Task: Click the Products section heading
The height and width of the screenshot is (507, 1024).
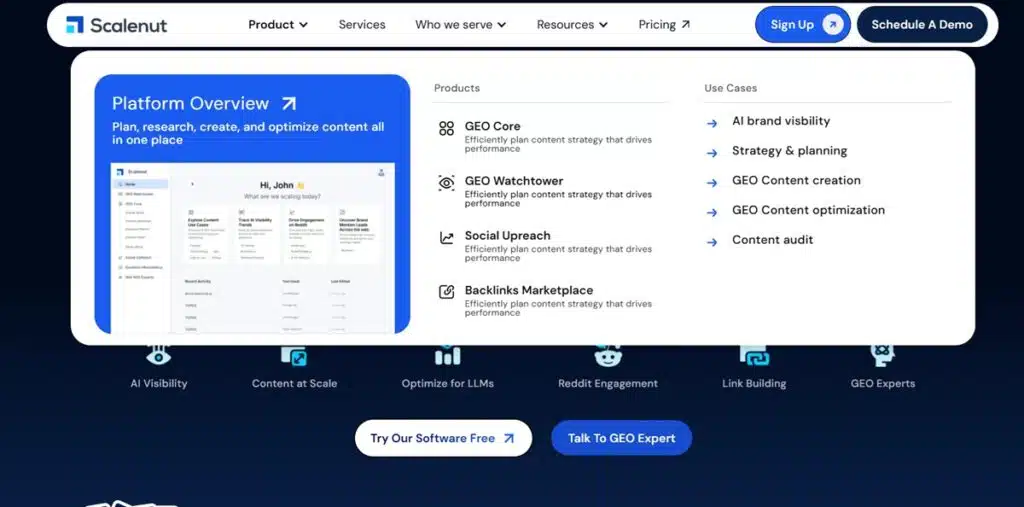Action: (457, 88)
